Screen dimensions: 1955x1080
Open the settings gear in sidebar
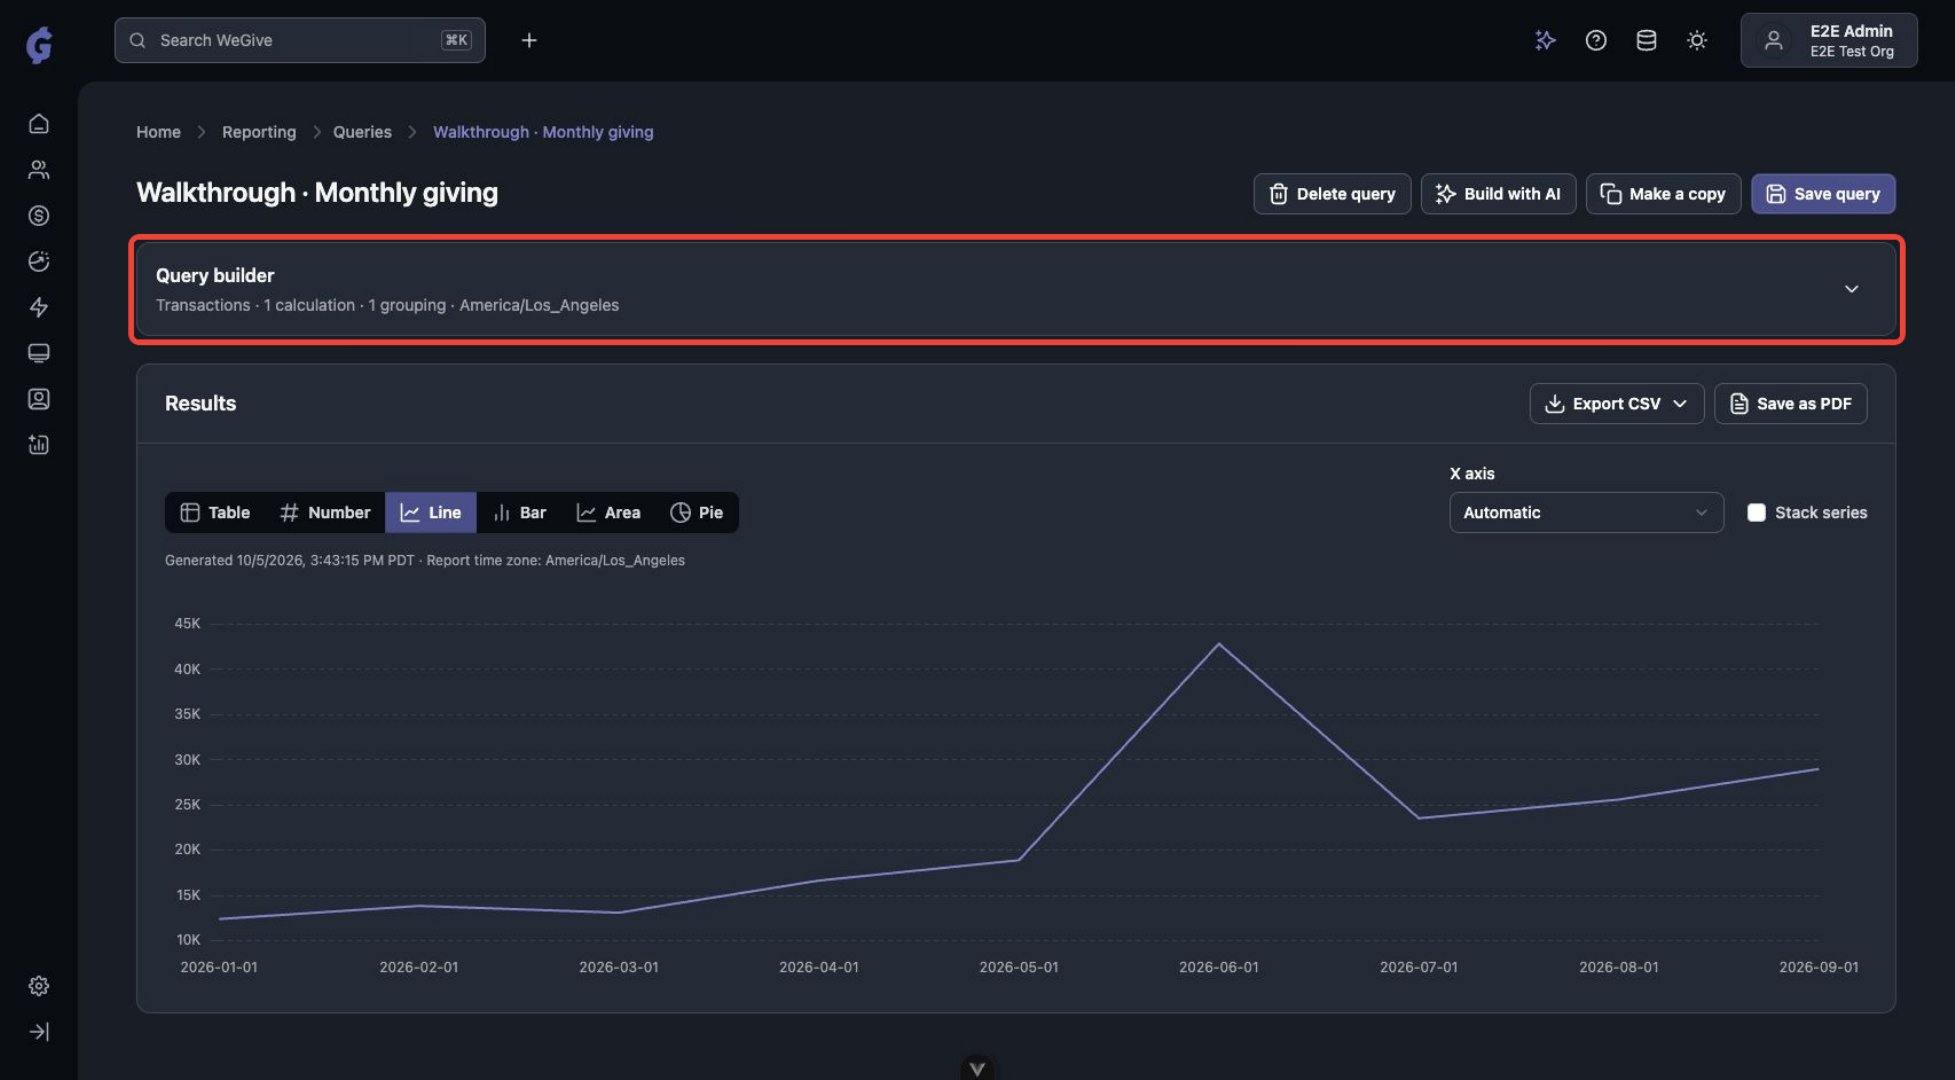click(39, 986)
